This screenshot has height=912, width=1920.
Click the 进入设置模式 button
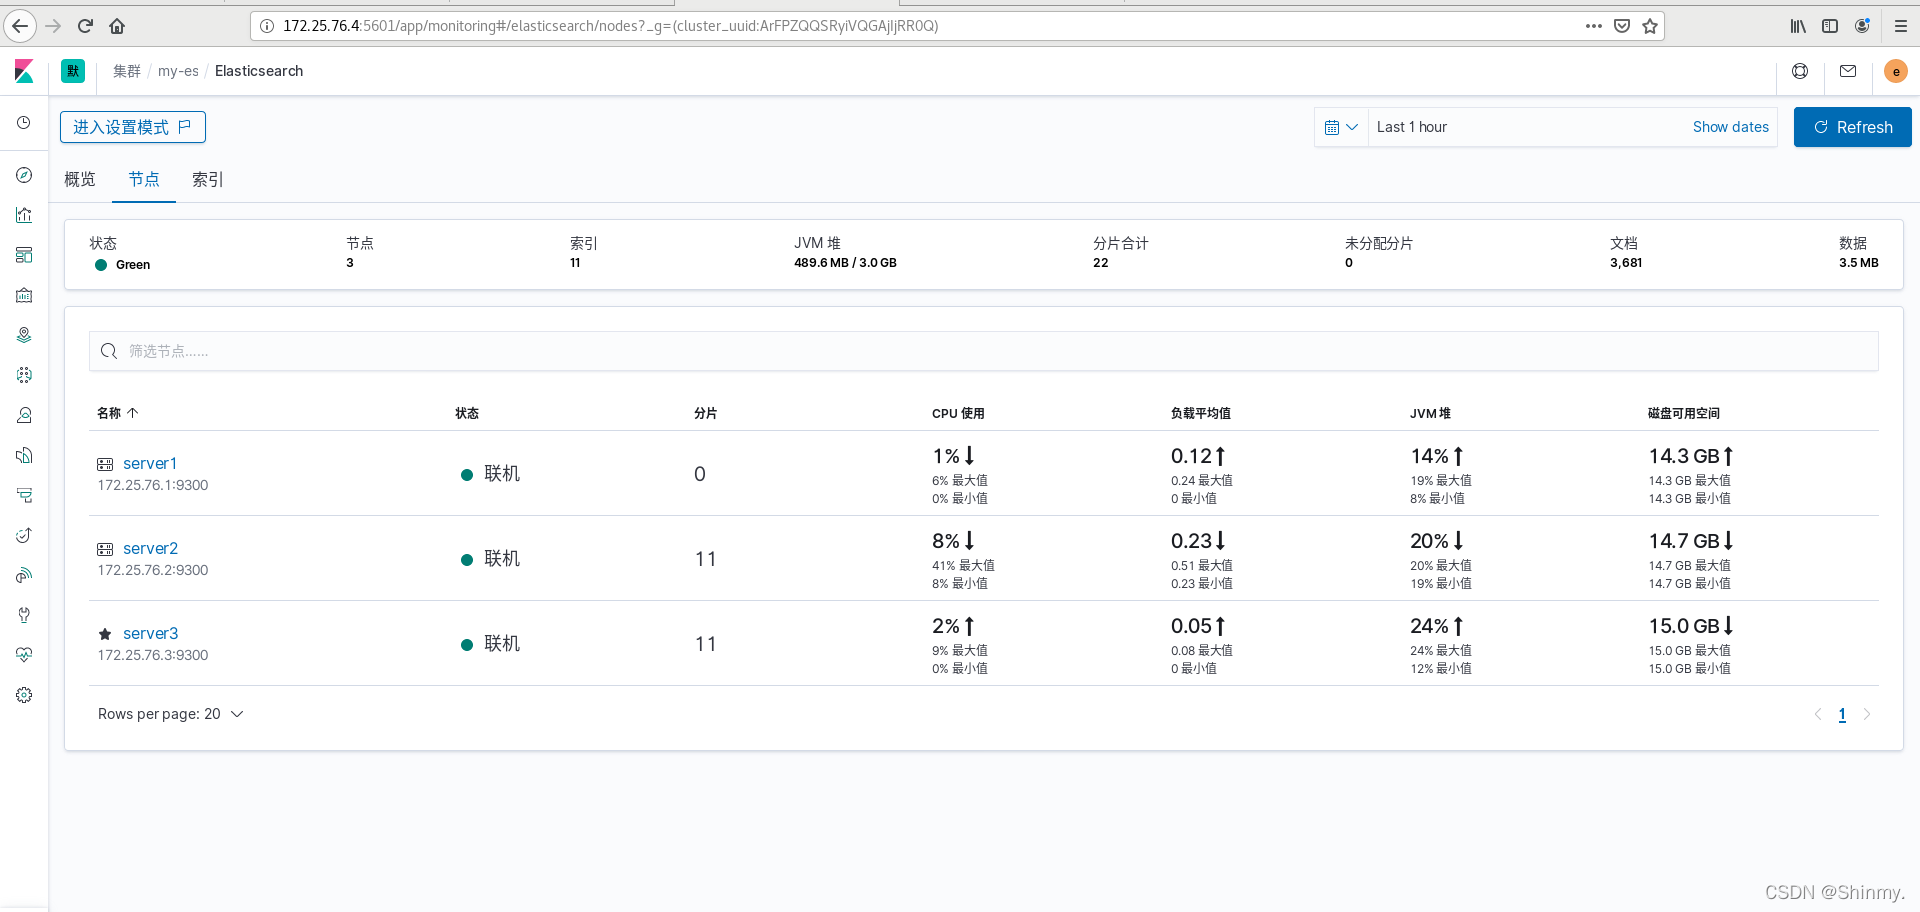point(133,127)
